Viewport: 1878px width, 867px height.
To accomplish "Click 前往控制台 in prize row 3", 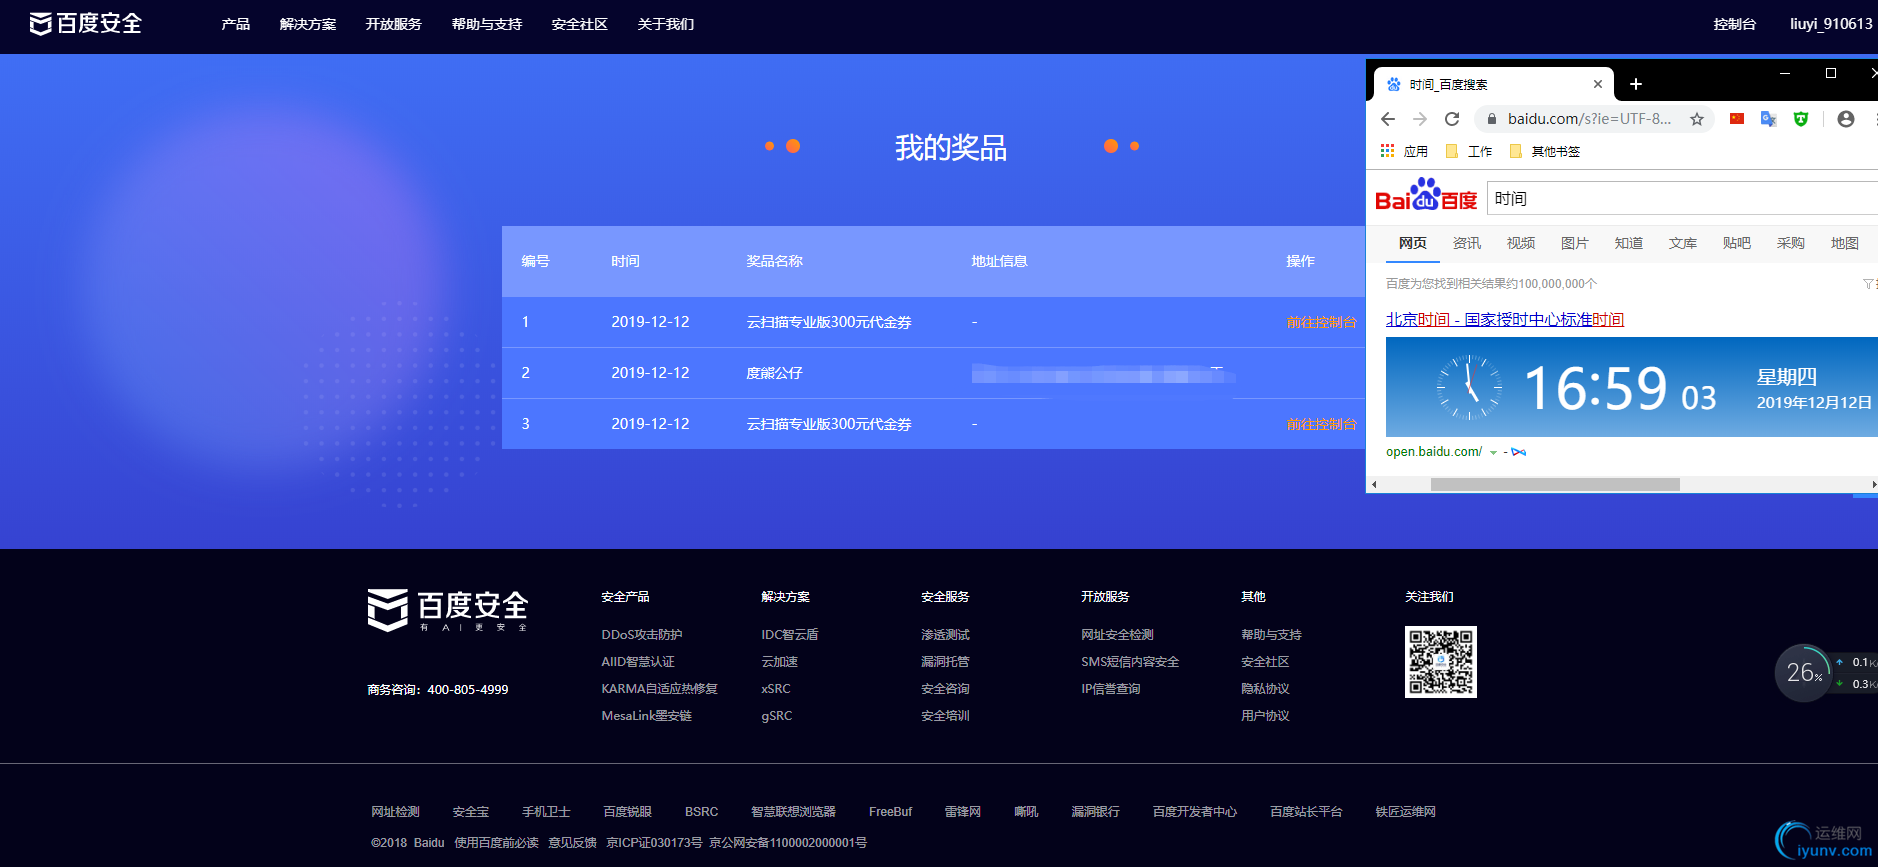I will tap(1321, 424).
